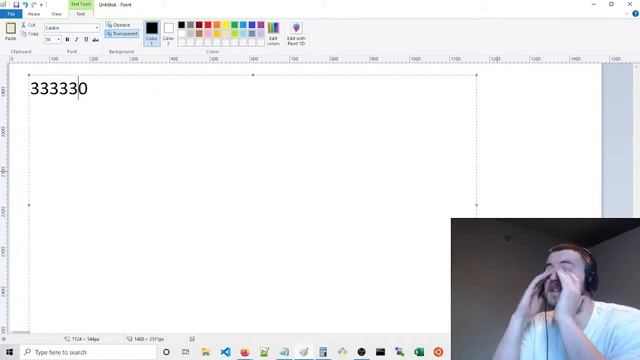Viewport: 640px width, 360px height.
Task: Open Task View on the taskbar
Action: pyautogui.click(x=185, y=352)
